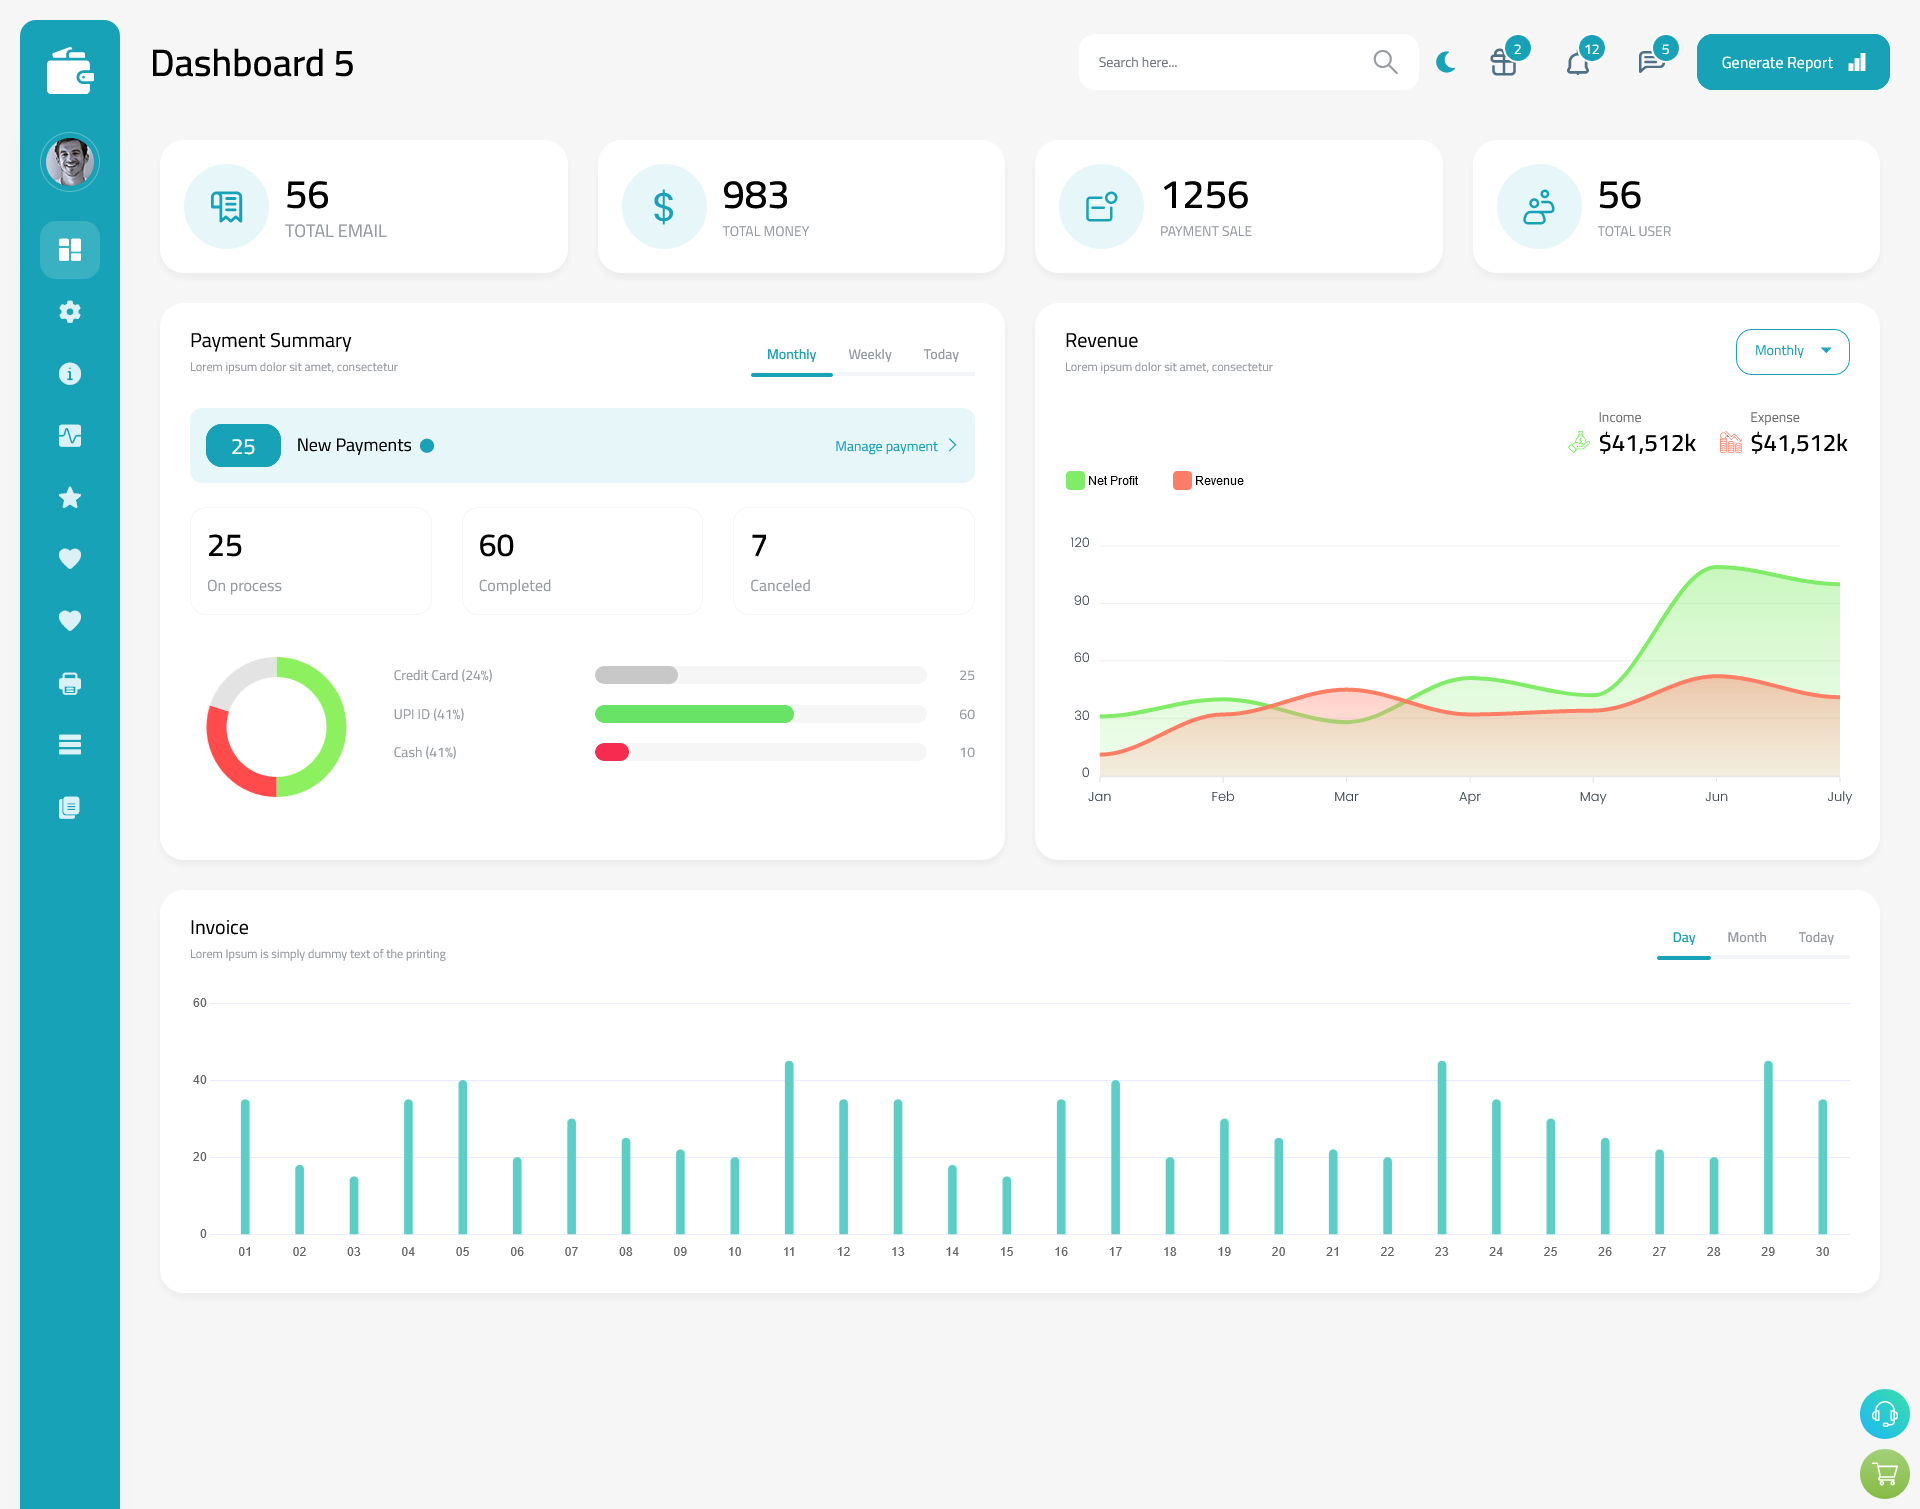The height and width of the screenshot is (1509, 1920).
Task: Click the list/menu icon in sidebar
Action: click(70, 745)
